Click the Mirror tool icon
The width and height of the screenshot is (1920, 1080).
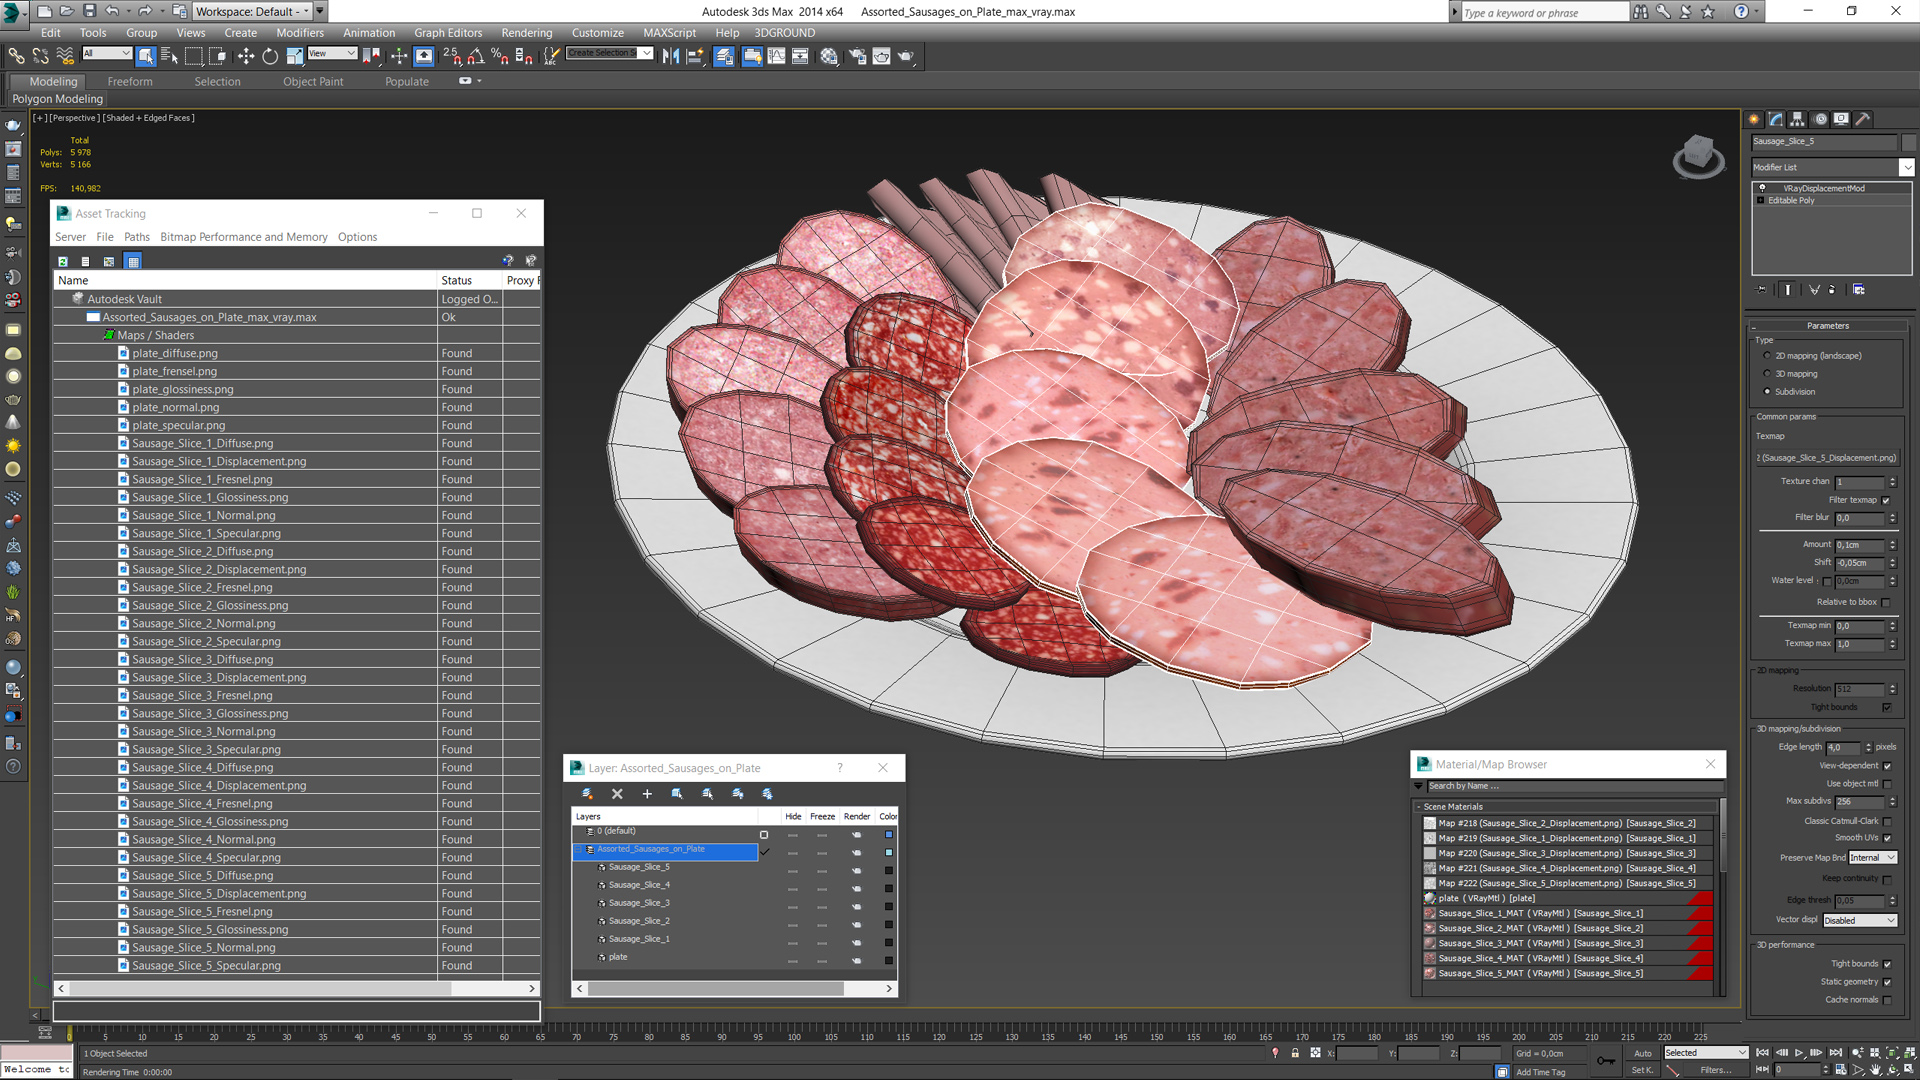click(x=670, y=57)
